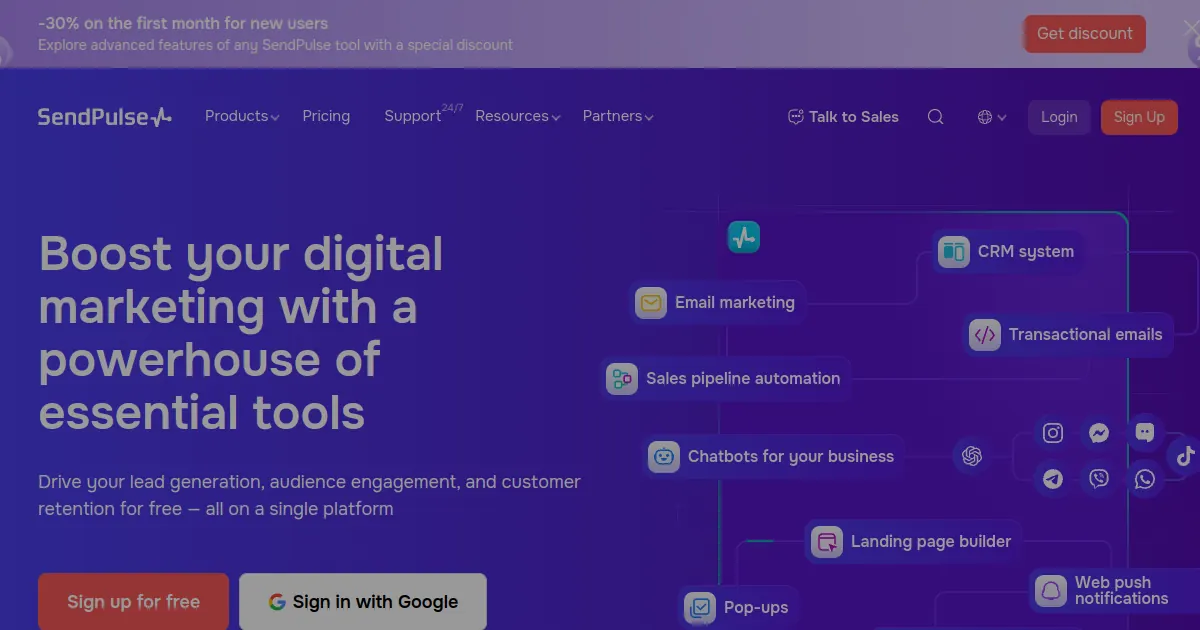
Task: Click the Messenger icon
Action: pos(1099,433)
